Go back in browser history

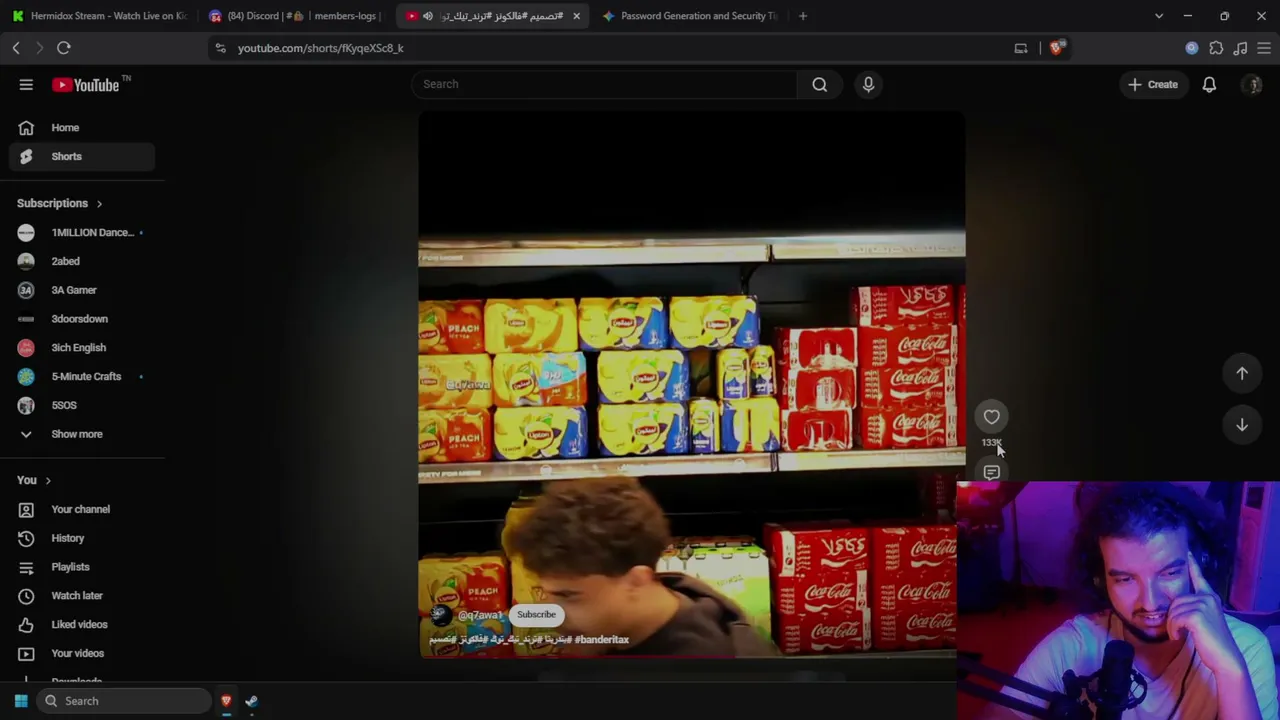pos(16,48)
